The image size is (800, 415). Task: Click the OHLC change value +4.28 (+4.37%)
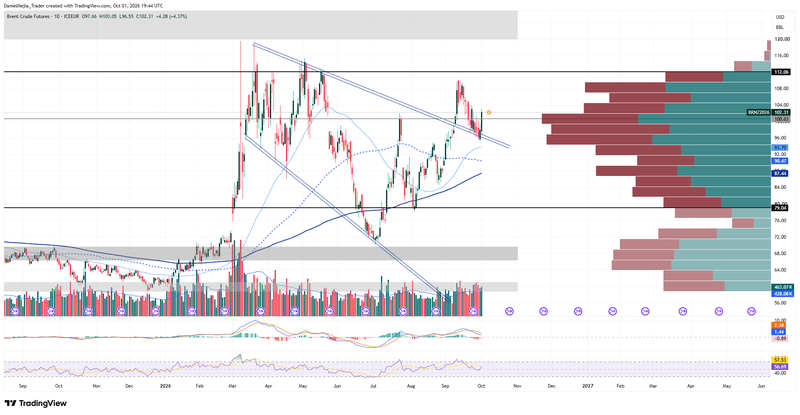coord(172,16)
